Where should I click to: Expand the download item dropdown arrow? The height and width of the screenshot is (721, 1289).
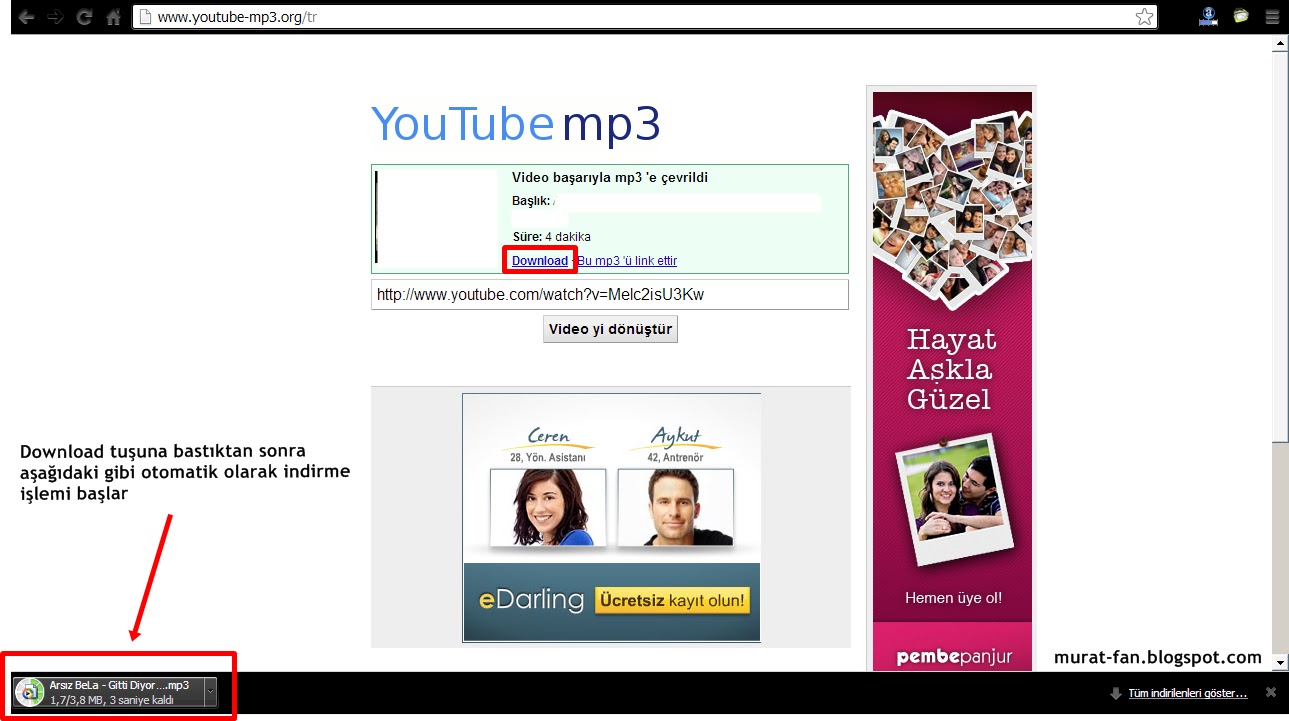210,693
